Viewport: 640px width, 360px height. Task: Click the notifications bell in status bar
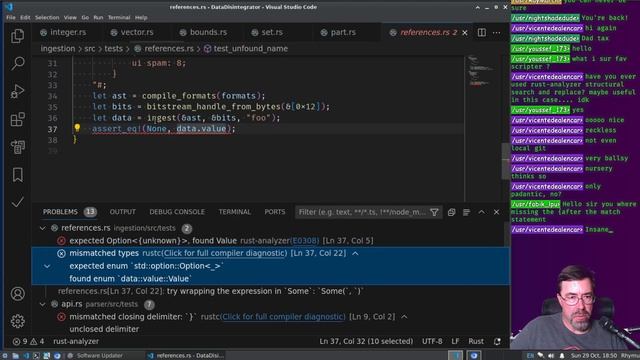pyautogui.click(x=497, y=341)
